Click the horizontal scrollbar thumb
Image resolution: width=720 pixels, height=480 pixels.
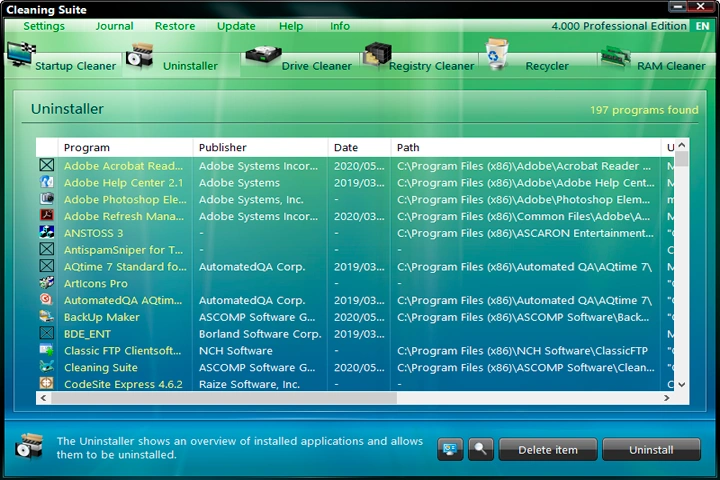[224, 398]
